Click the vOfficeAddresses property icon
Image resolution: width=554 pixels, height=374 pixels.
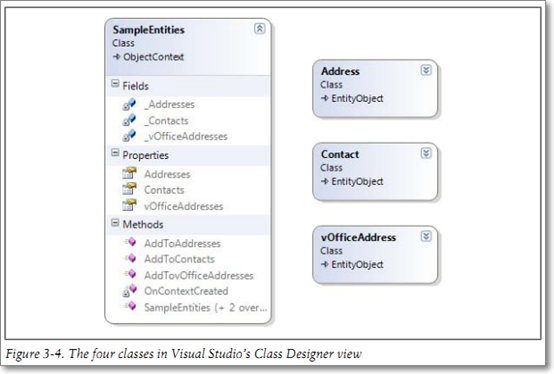(129, 205)
